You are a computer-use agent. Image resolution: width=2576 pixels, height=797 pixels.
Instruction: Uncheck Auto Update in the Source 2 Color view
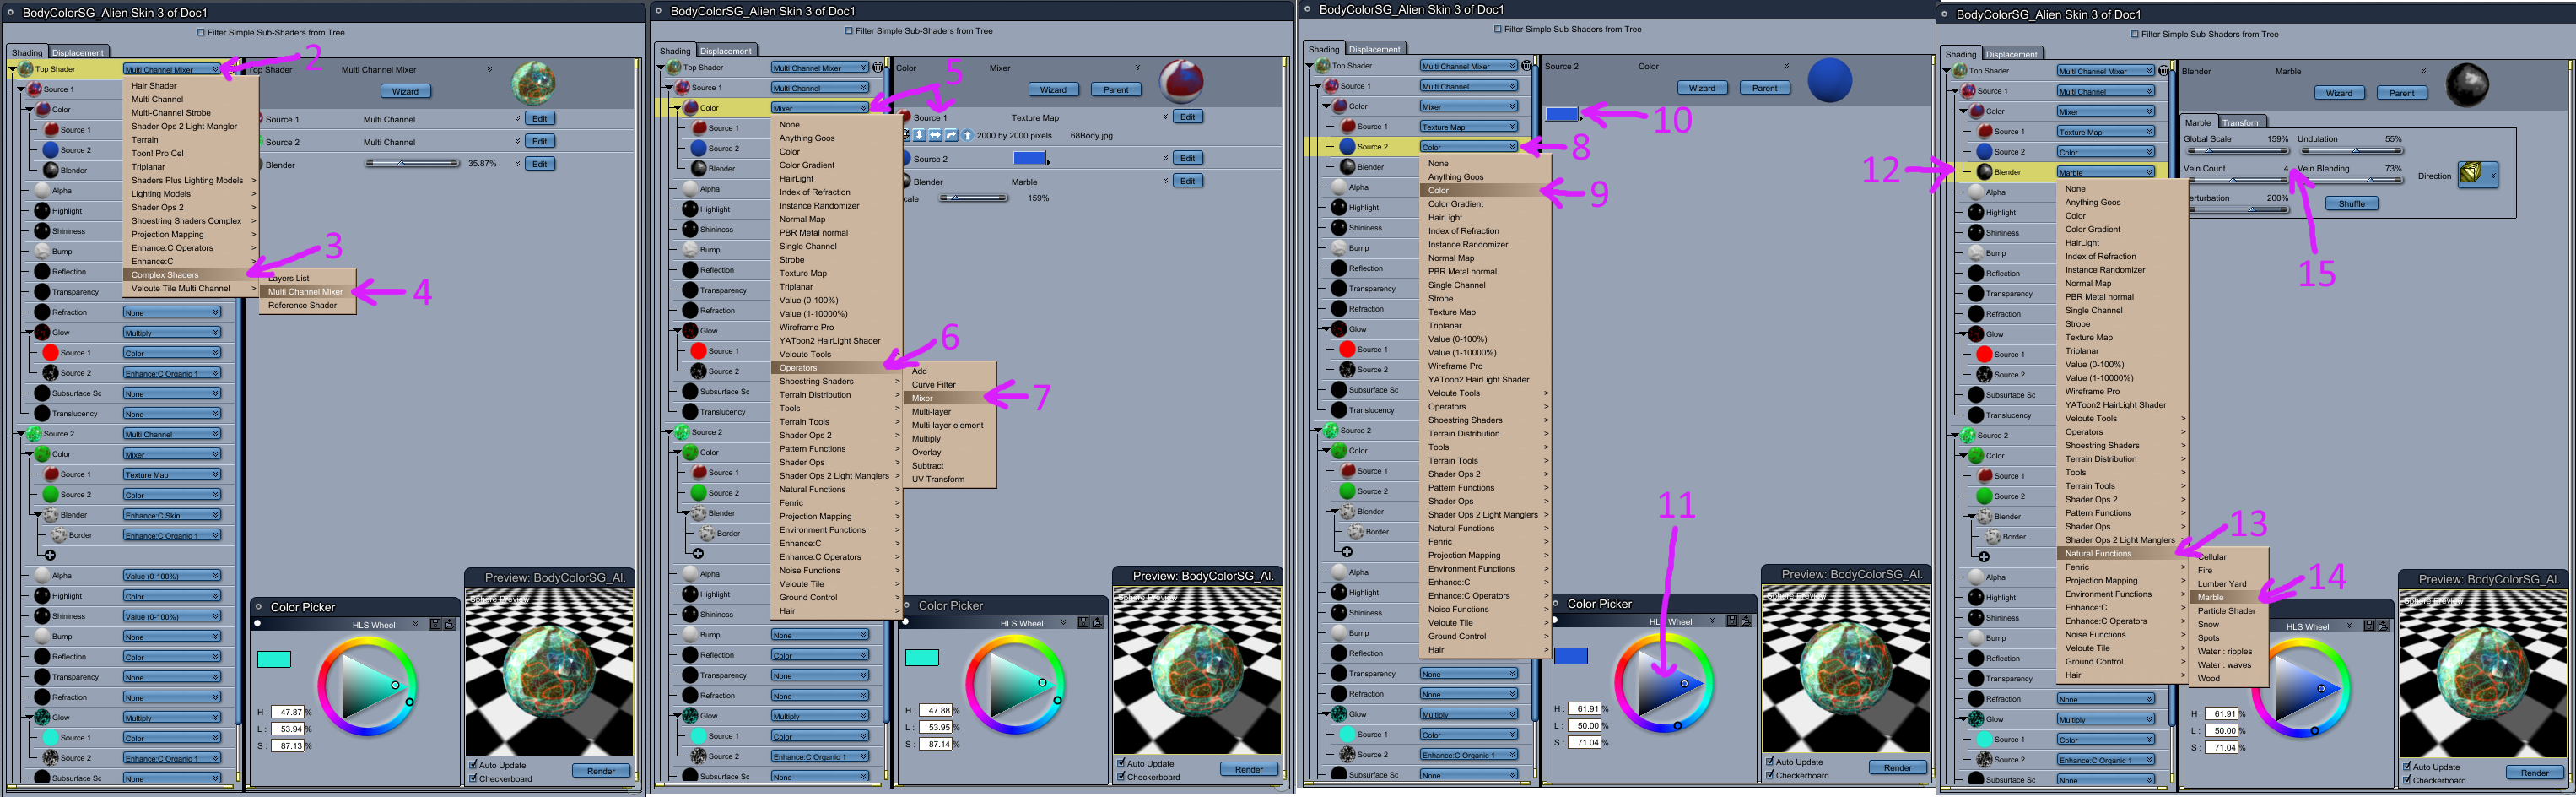(x=1771, y=762)
